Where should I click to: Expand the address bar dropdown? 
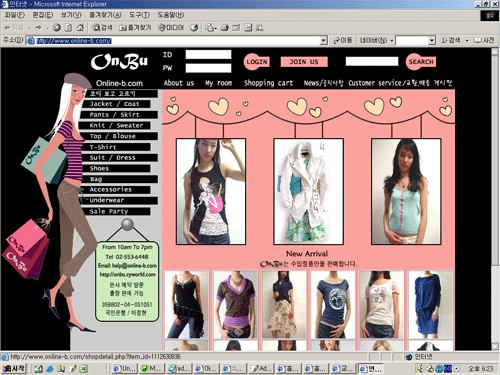323,41
